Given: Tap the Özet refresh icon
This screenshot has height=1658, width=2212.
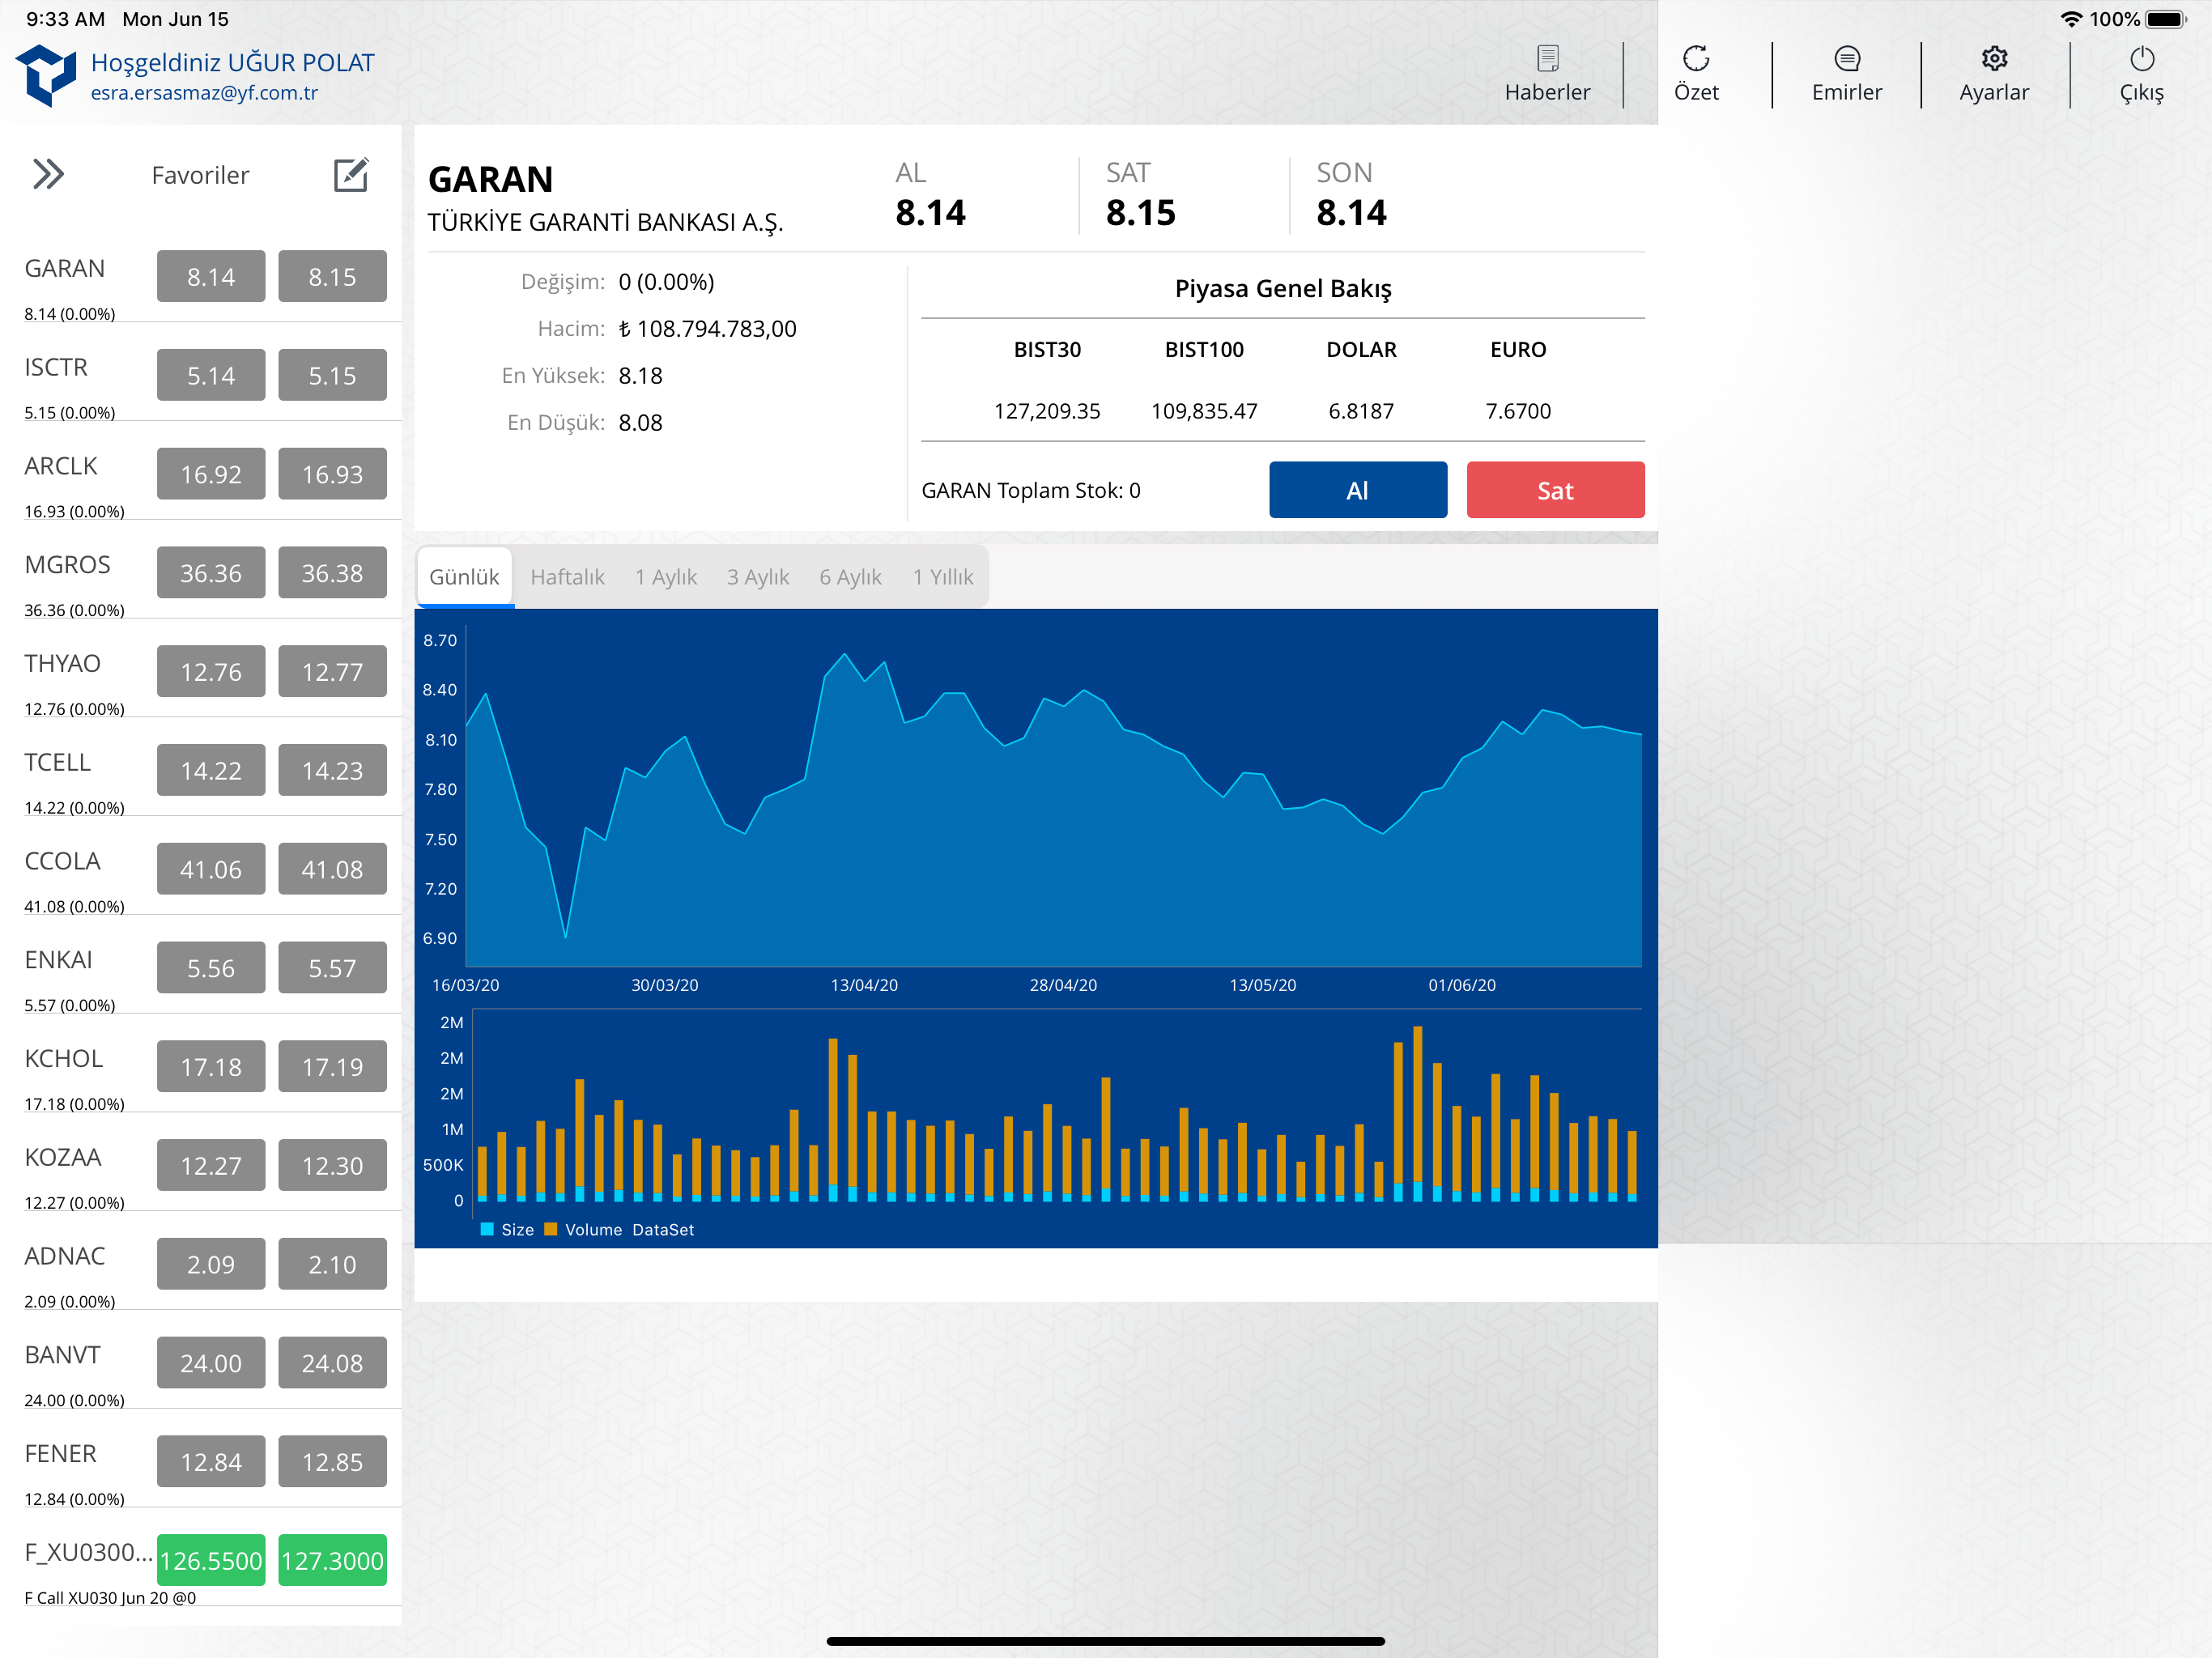Looking at the screenshot, I should click(1696, 59).
